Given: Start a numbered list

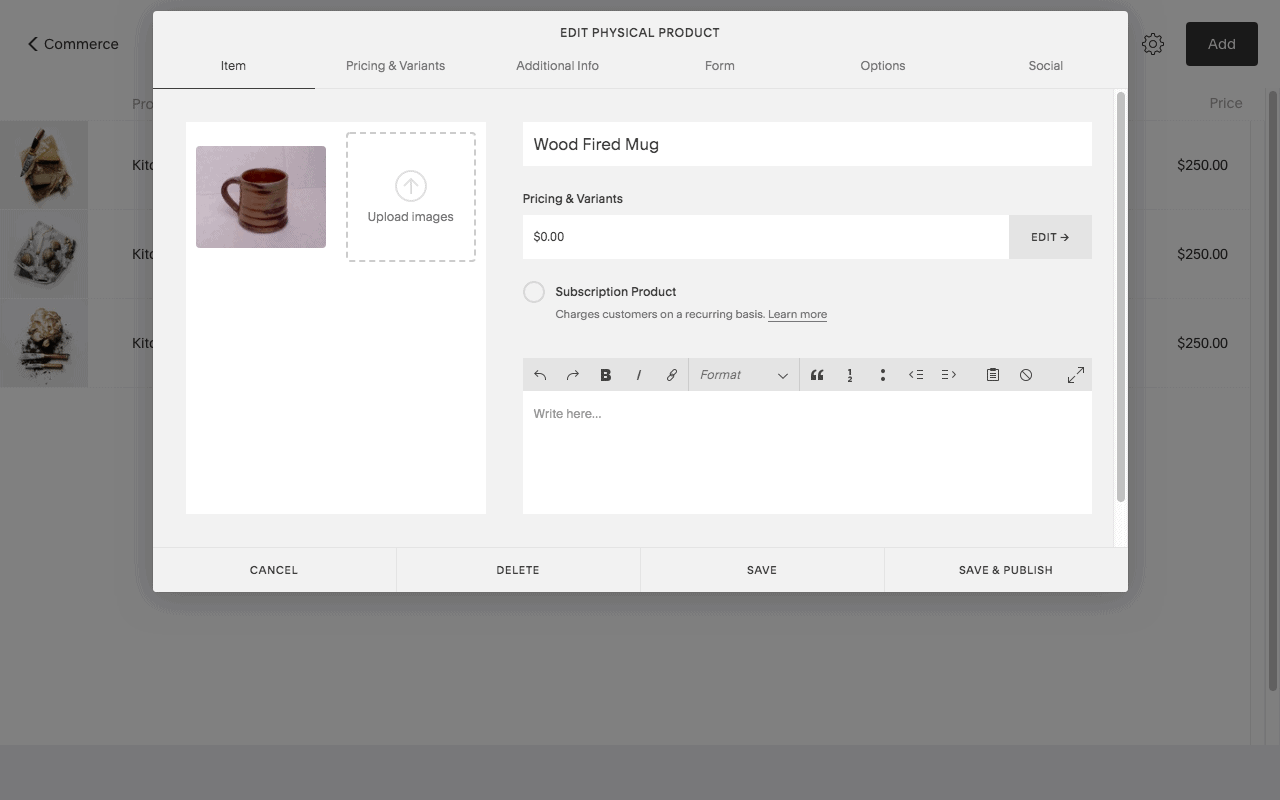Looking at the screenshot, I should tap(850, 375).
